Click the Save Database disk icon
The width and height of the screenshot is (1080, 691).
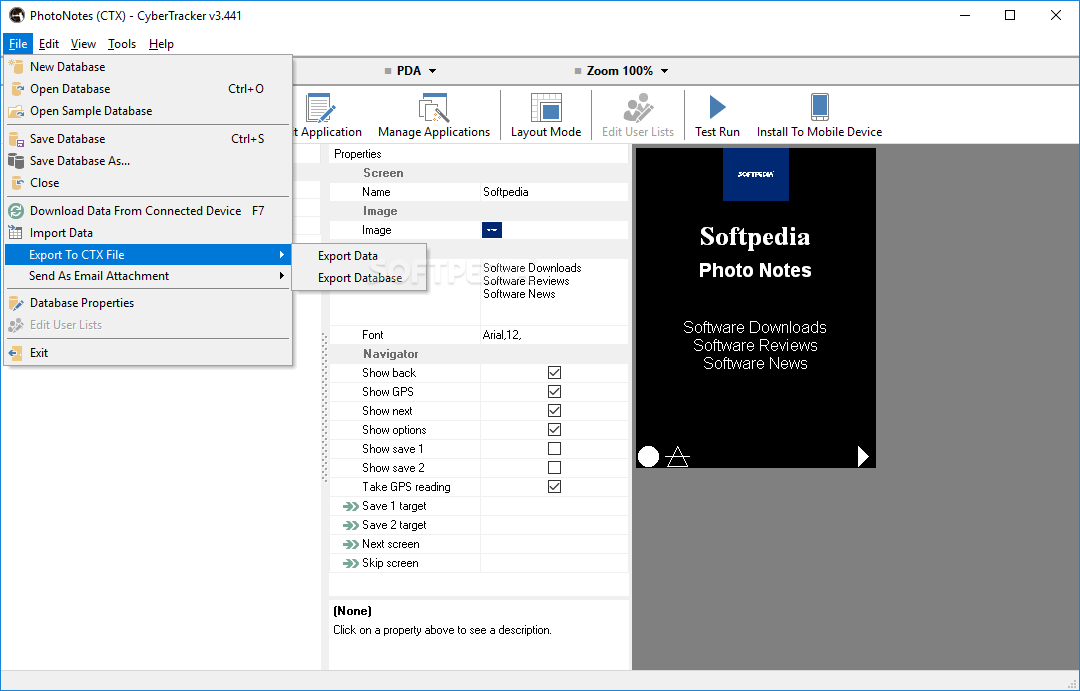16,138
